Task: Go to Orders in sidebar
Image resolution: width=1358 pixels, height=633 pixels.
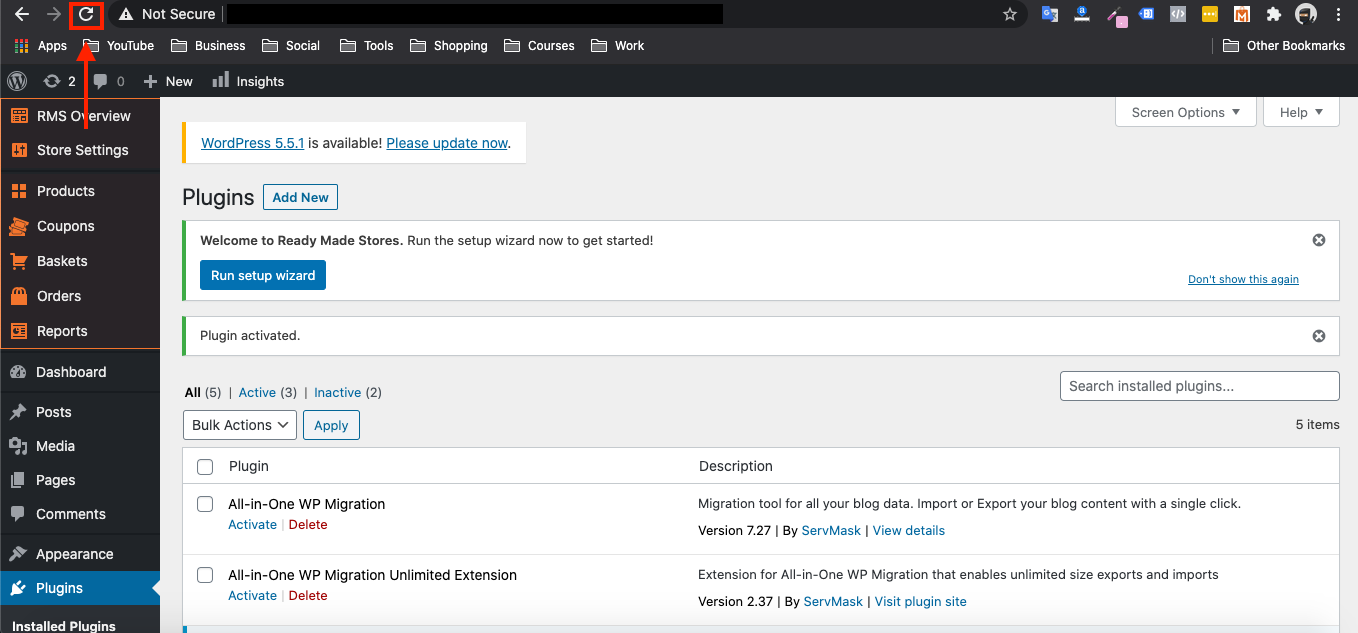Action: [x=80, y=296]
